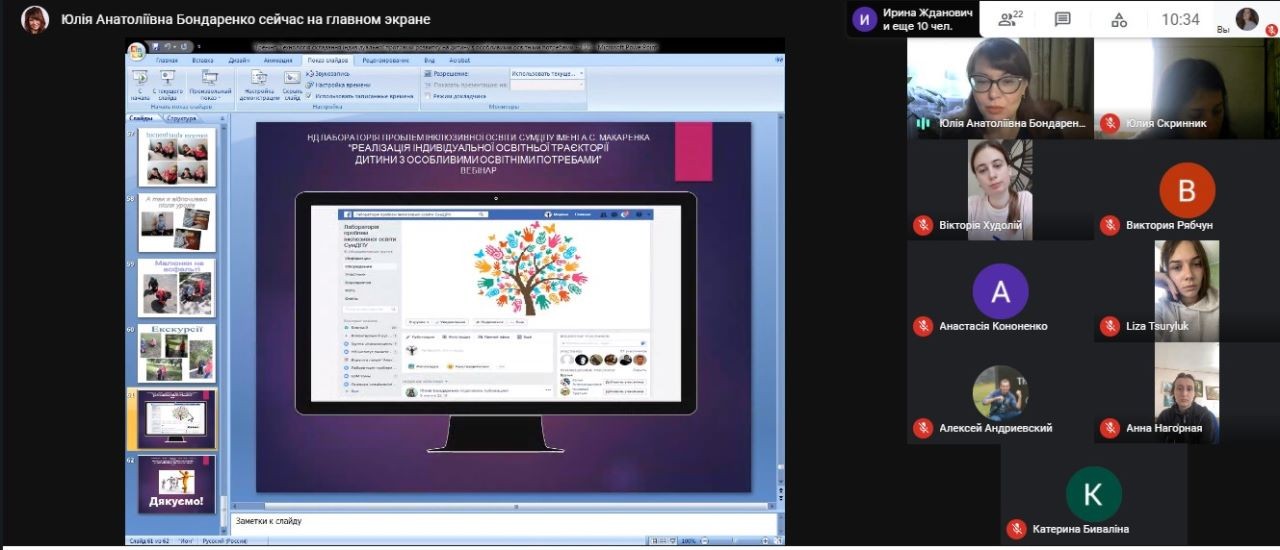Click the Hide Slide icon
This screenshot has height=550, width=1280.
click(292, 82)
